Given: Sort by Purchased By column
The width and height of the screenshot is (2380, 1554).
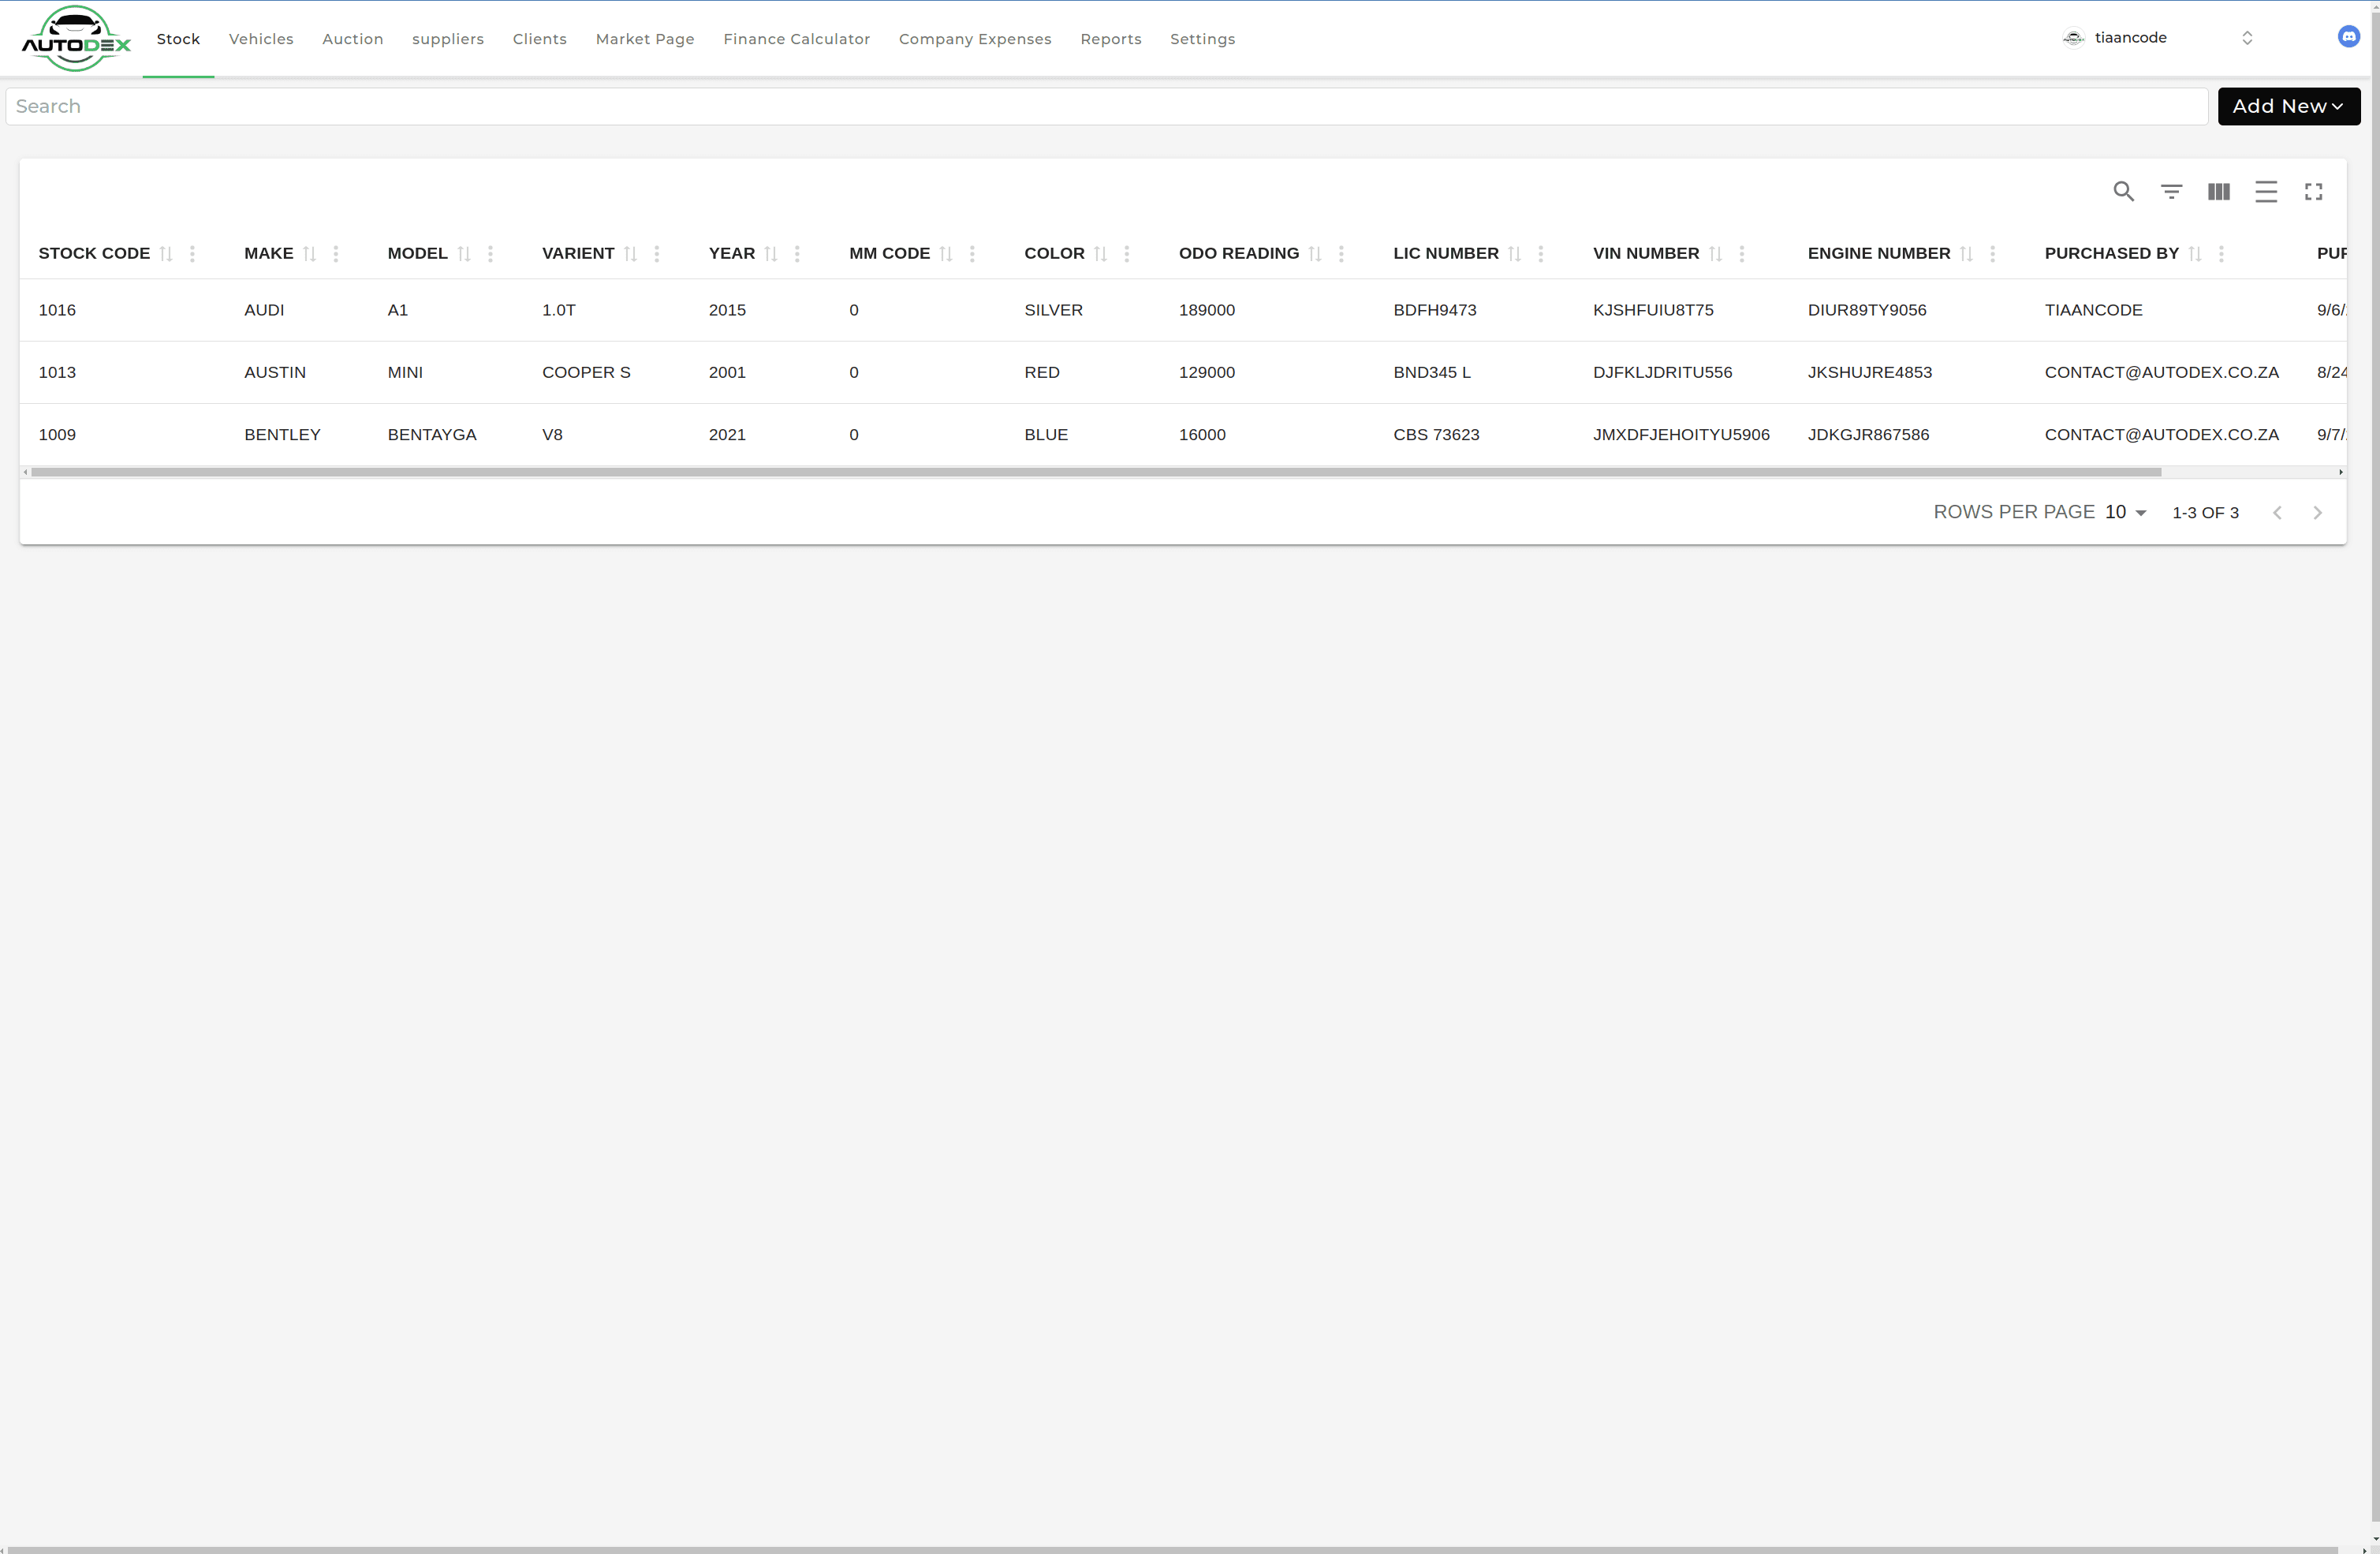Looking at the screenshot, I should click(x=2195, y=254).
